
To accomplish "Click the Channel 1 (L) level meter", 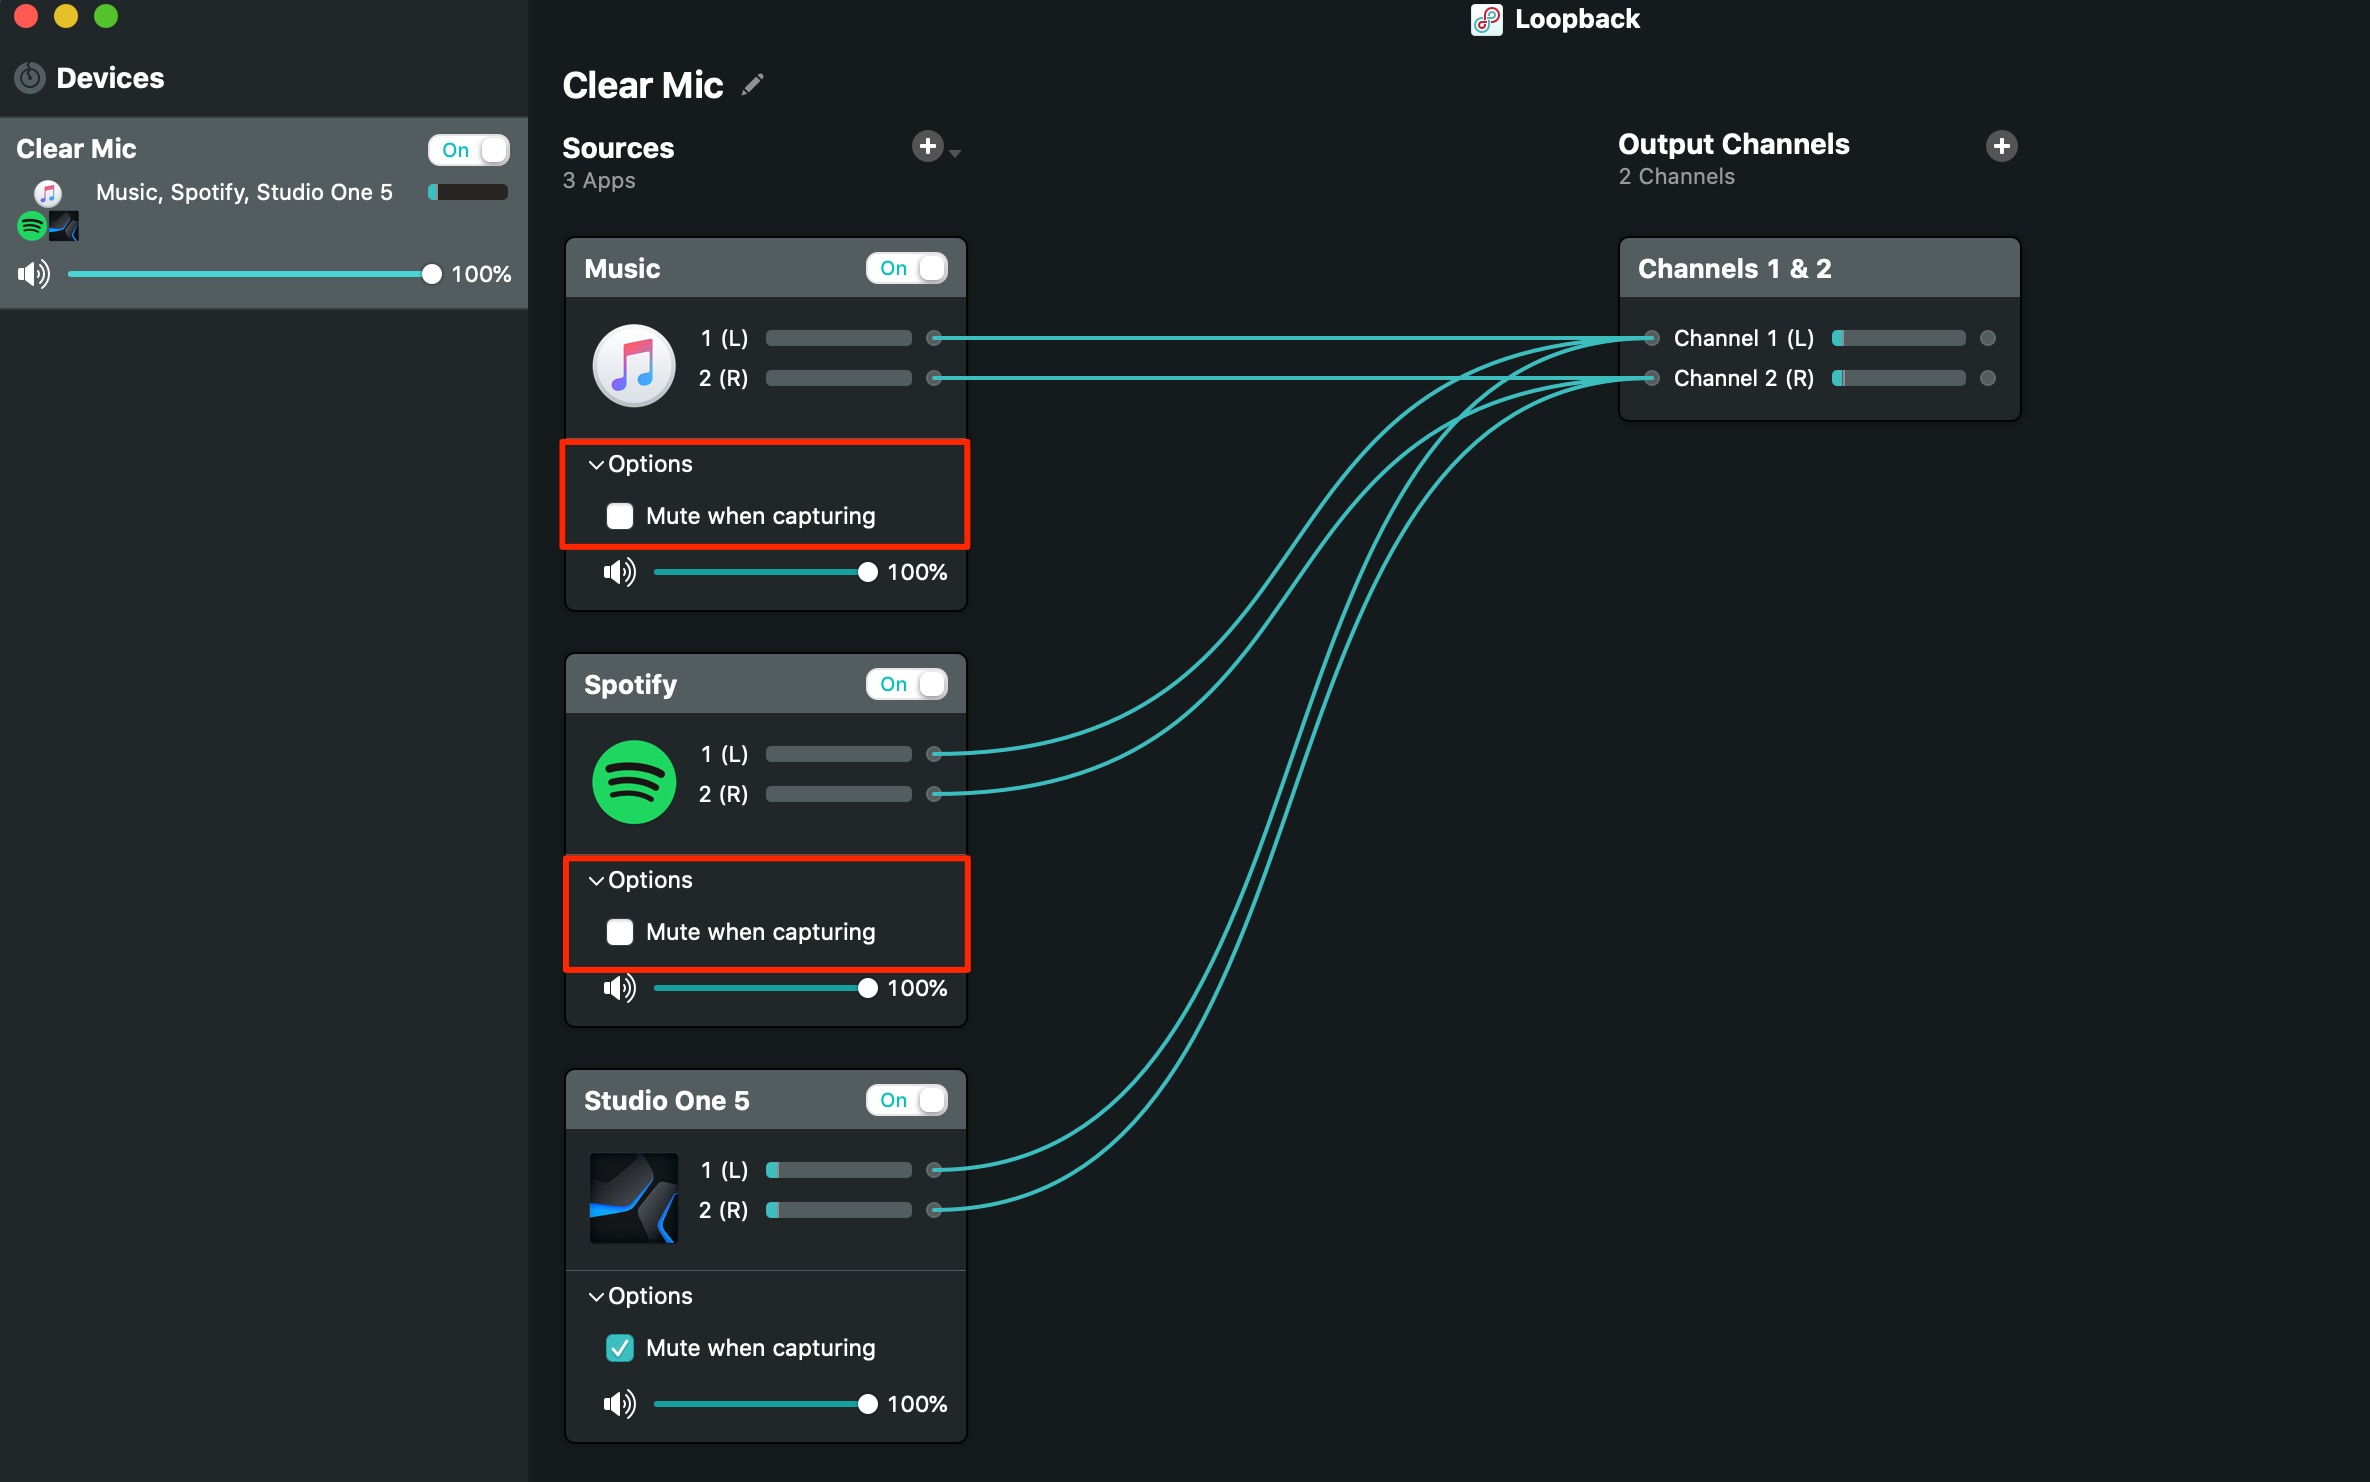I will (1898, 338).
